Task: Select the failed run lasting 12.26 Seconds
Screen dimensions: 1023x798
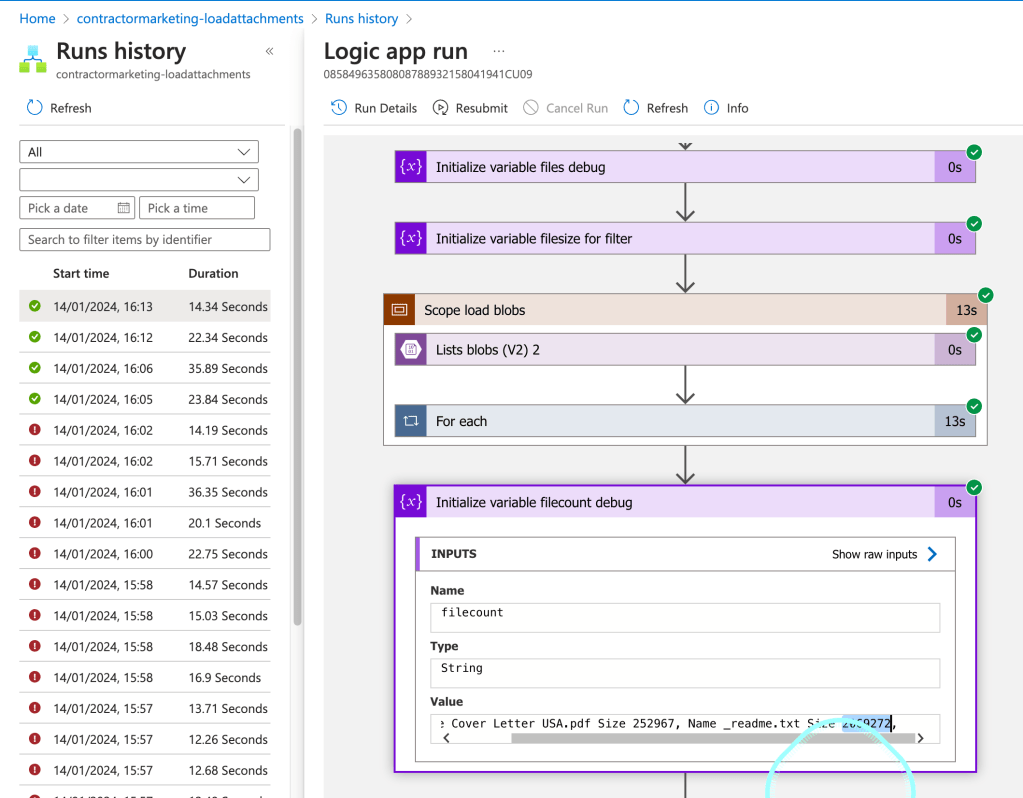Action: pyautogui.click(x=145, y=739)
